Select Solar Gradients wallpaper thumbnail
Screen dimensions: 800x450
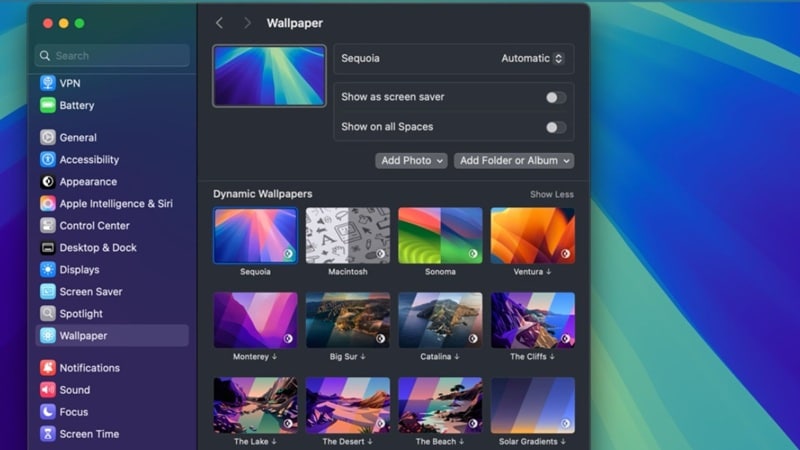click(532, 405)
